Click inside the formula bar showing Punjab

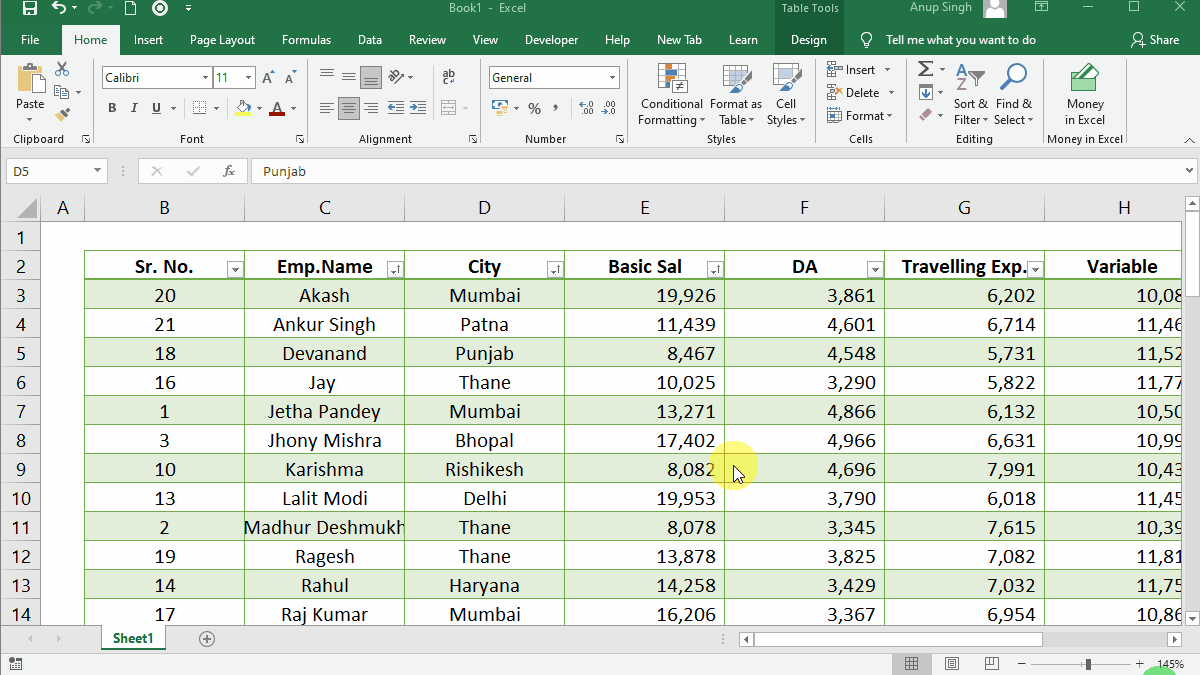pos(400,171)
